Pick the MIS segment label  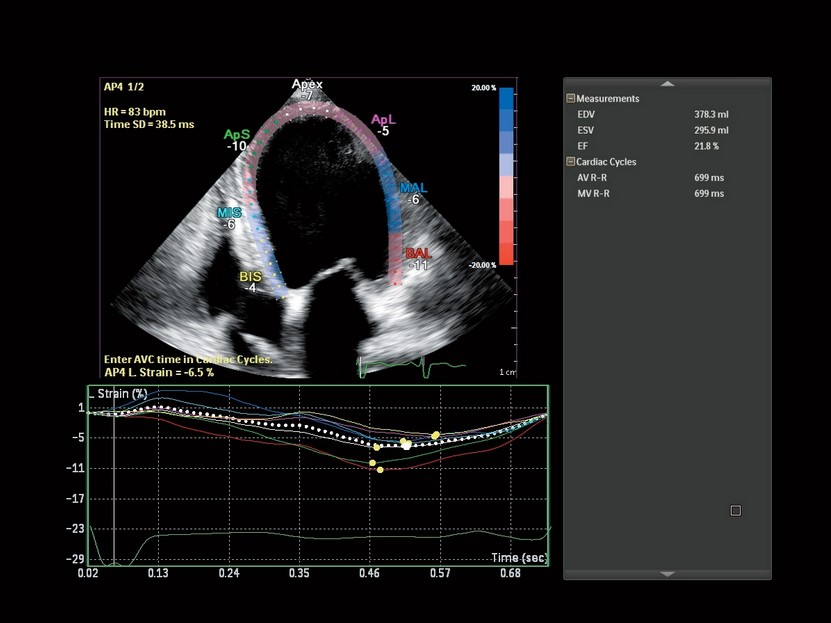click(x=230, y=213)
